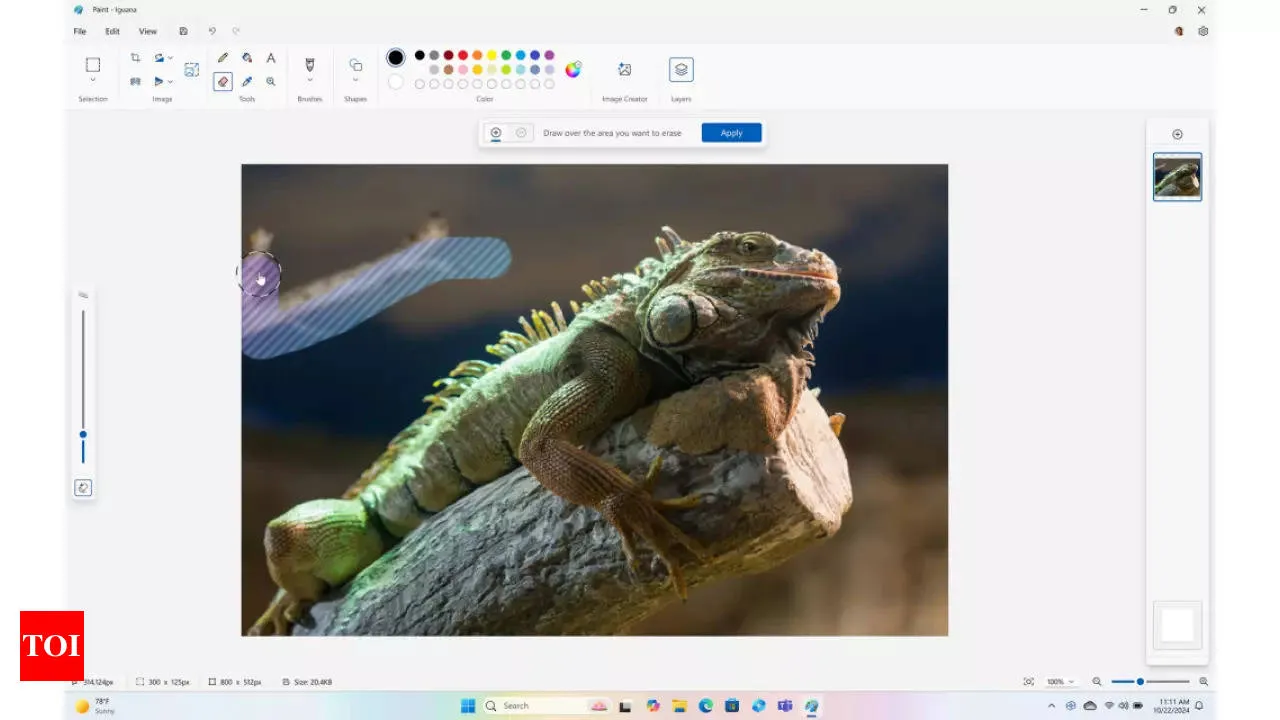
Task: Pick the red color swatch
Action: pyautogui.click(x=463, y=55)
